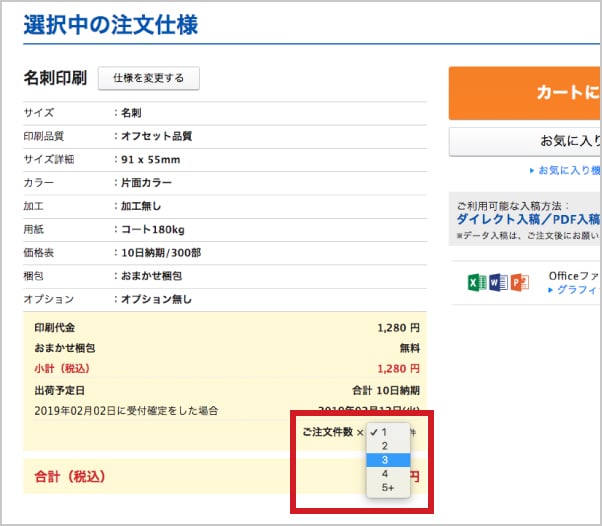Click the 名刺印刷 product title
The image size is (602, 526).
(x=55, y=78)
